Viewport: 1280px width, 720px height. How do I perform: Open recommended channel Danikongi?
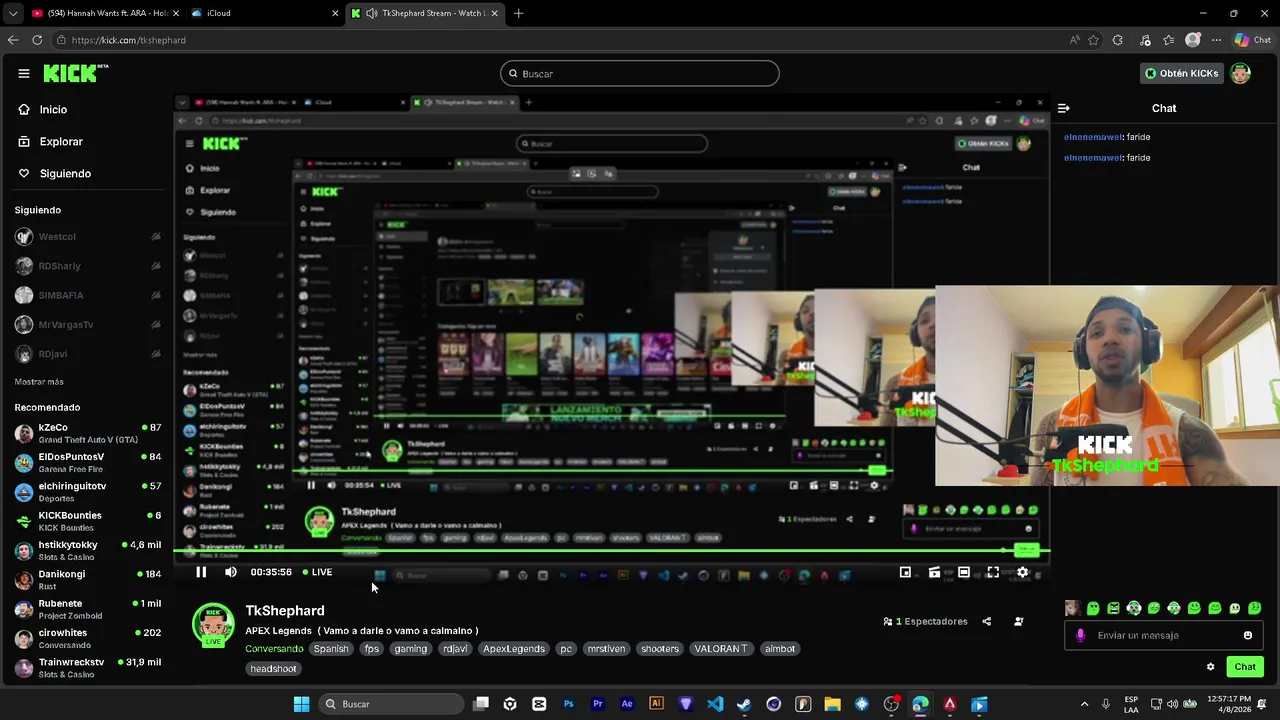(87, 580)
